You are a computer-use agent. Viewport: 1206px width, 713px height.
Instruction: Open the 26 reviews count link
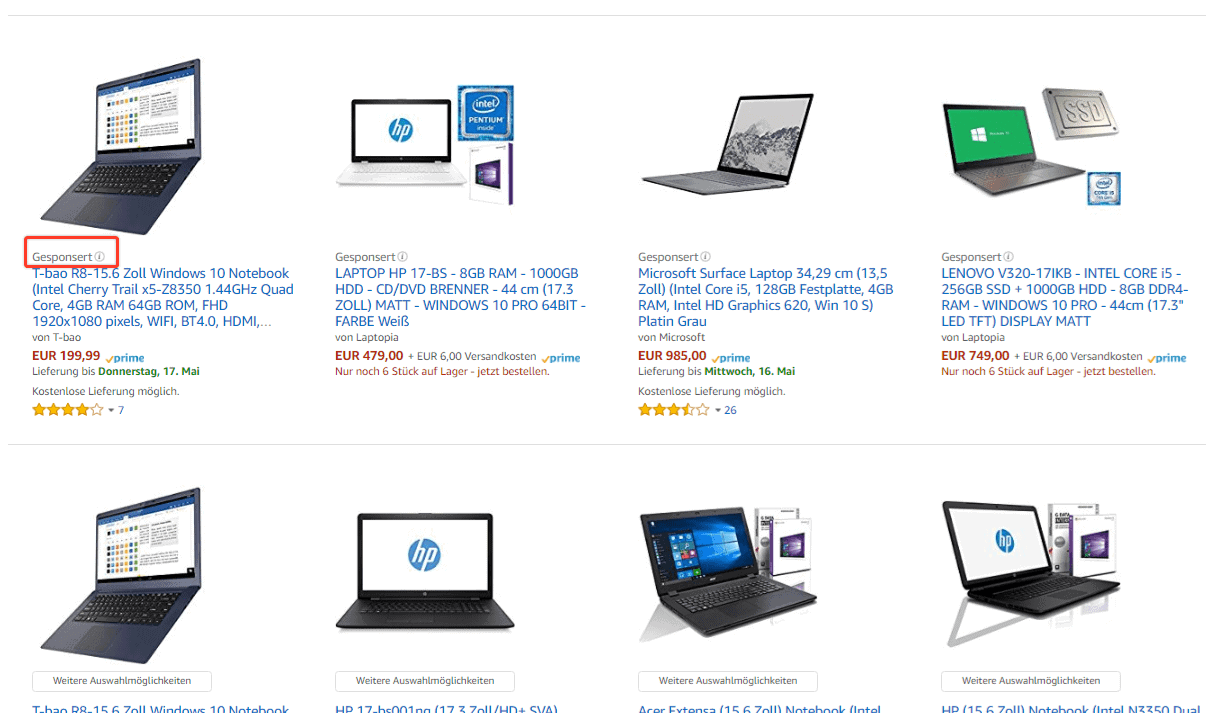click(x=730, y=410)
